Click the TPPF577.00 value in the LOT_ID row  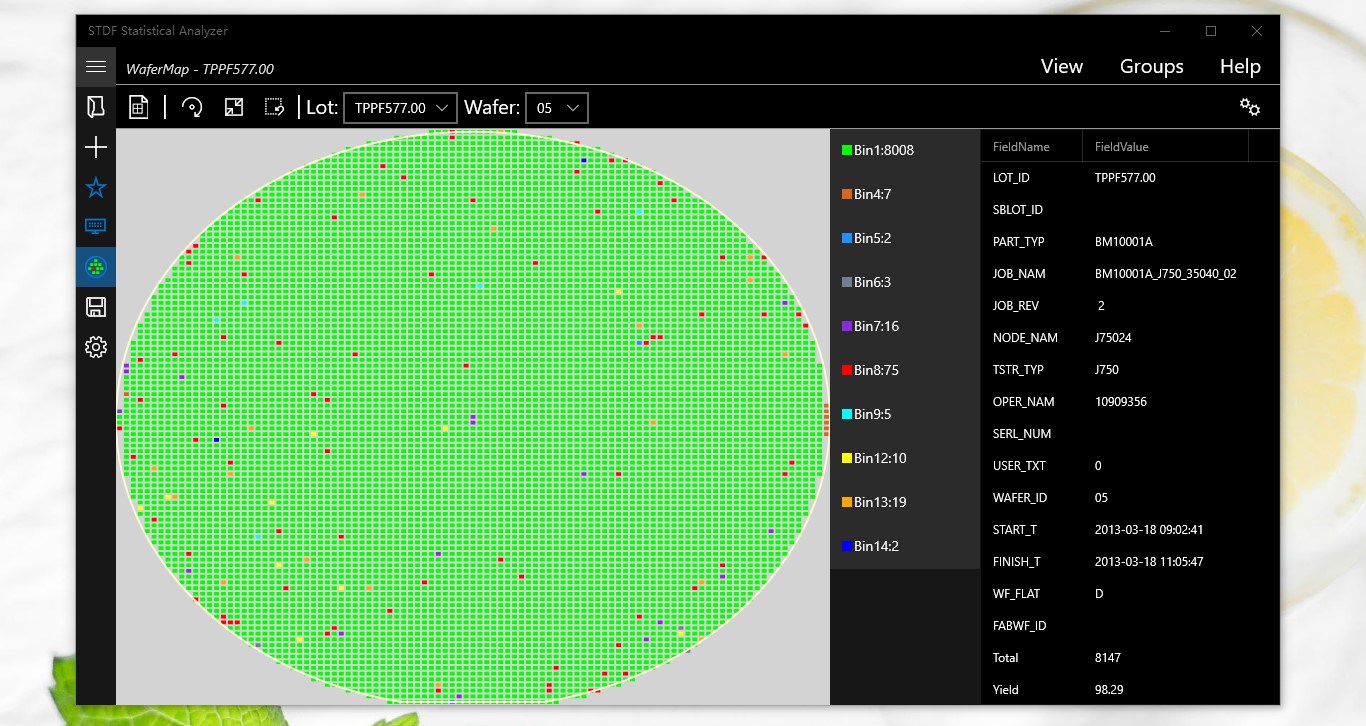point(1125,178)
